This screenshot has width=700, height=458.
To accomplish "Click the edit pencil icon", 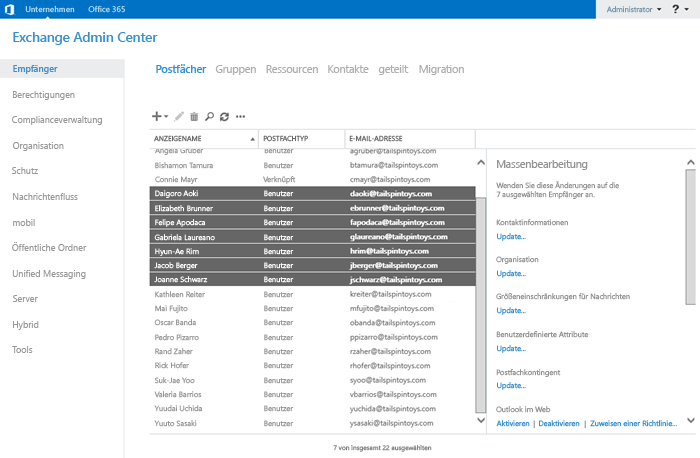I will 180,116.
